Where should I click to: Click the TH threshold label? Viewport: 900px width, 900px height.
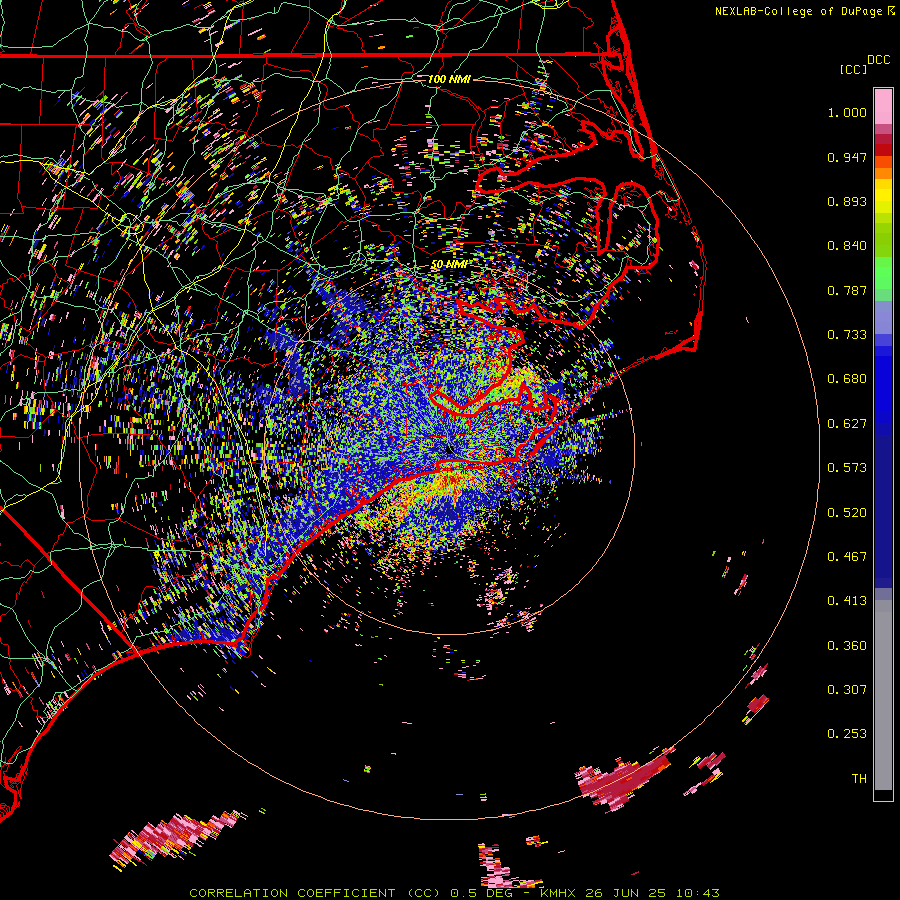coord(859,779)
